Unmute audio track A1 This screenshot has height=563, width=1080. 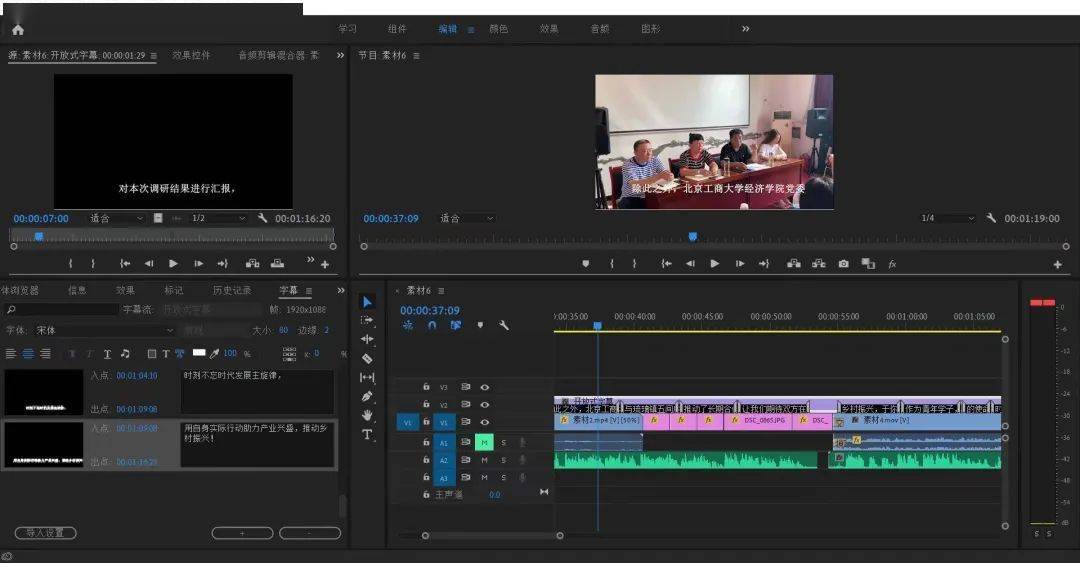coord(484,443)
